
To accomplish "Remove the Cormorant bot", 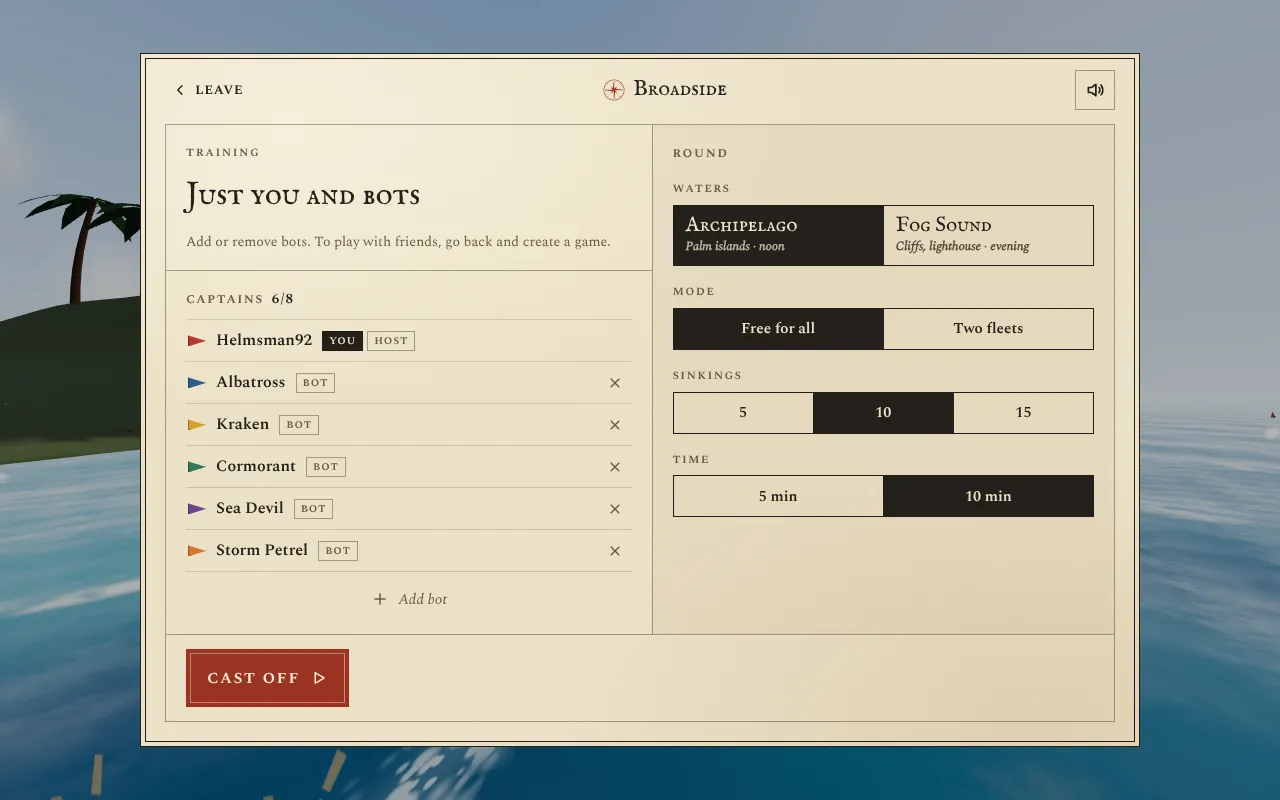I will pos(615,467).
